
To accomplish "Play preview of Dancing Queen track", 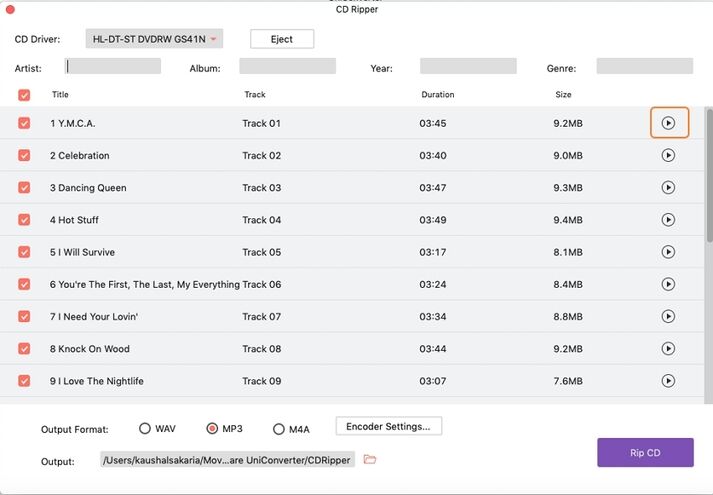I will coord(668,187).
